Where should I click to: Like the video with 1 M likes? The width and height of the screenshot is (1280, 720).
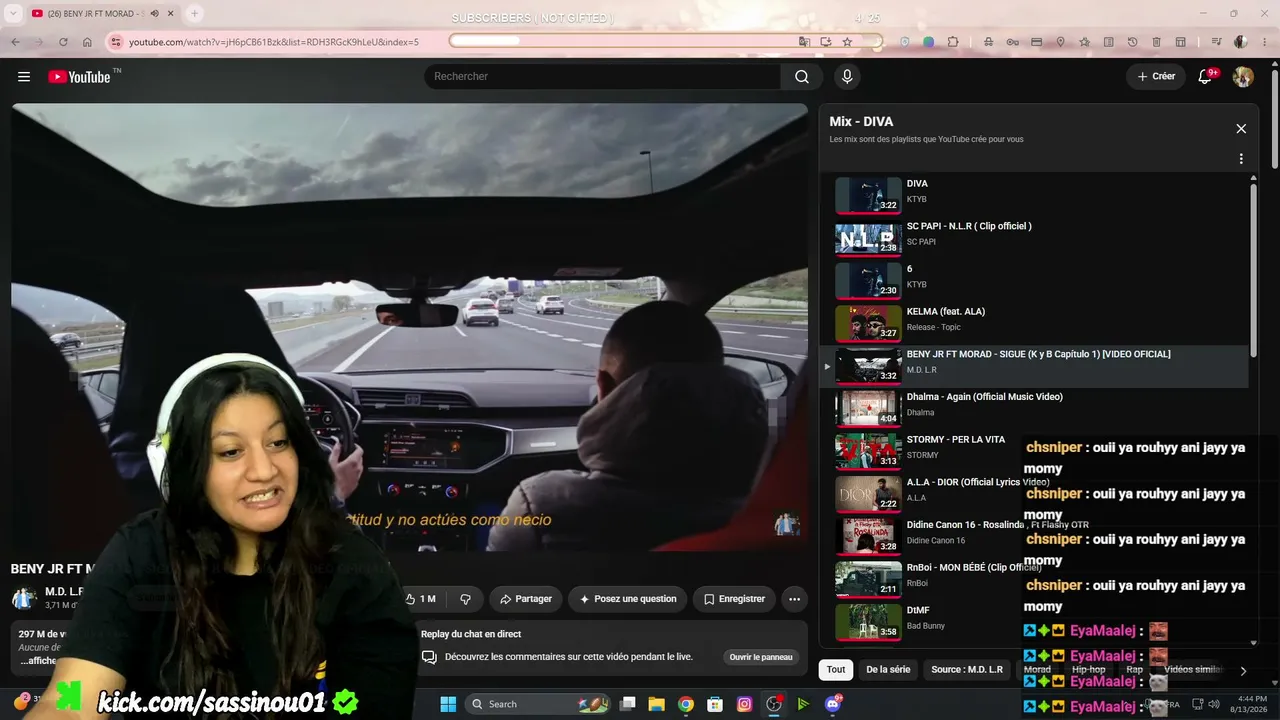(x=422, y=599)
